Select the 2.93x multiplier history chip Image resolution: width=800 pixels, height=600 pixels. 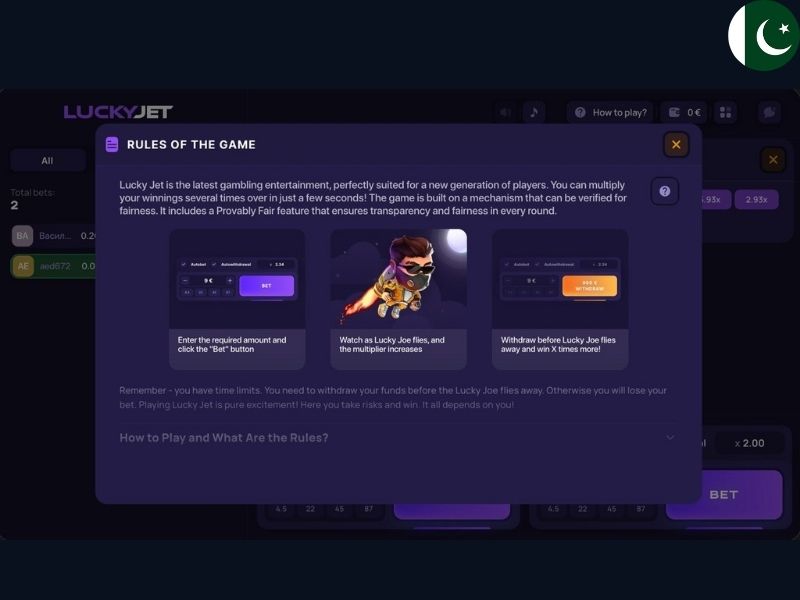[x=756, y=199]
